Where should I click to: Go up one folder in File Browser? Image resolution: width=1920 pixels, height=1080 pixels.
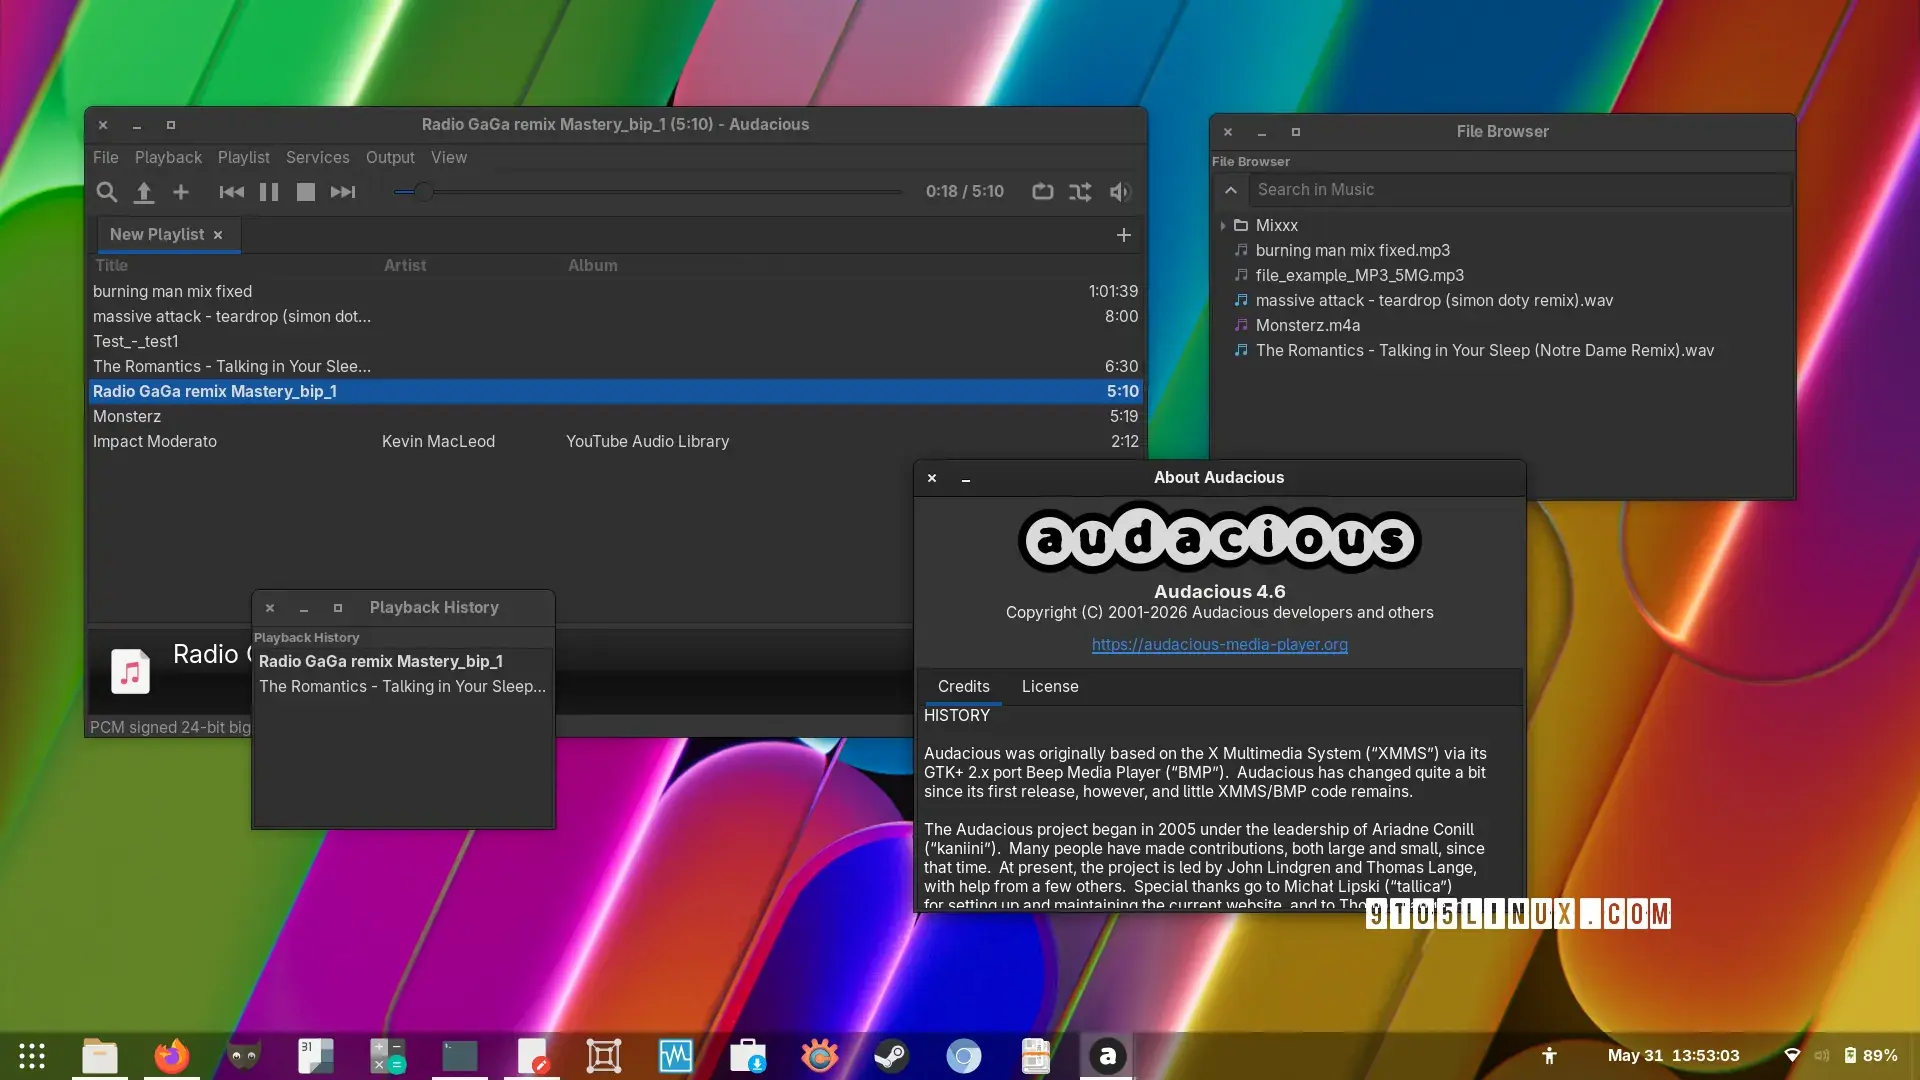coord(1231,190)
